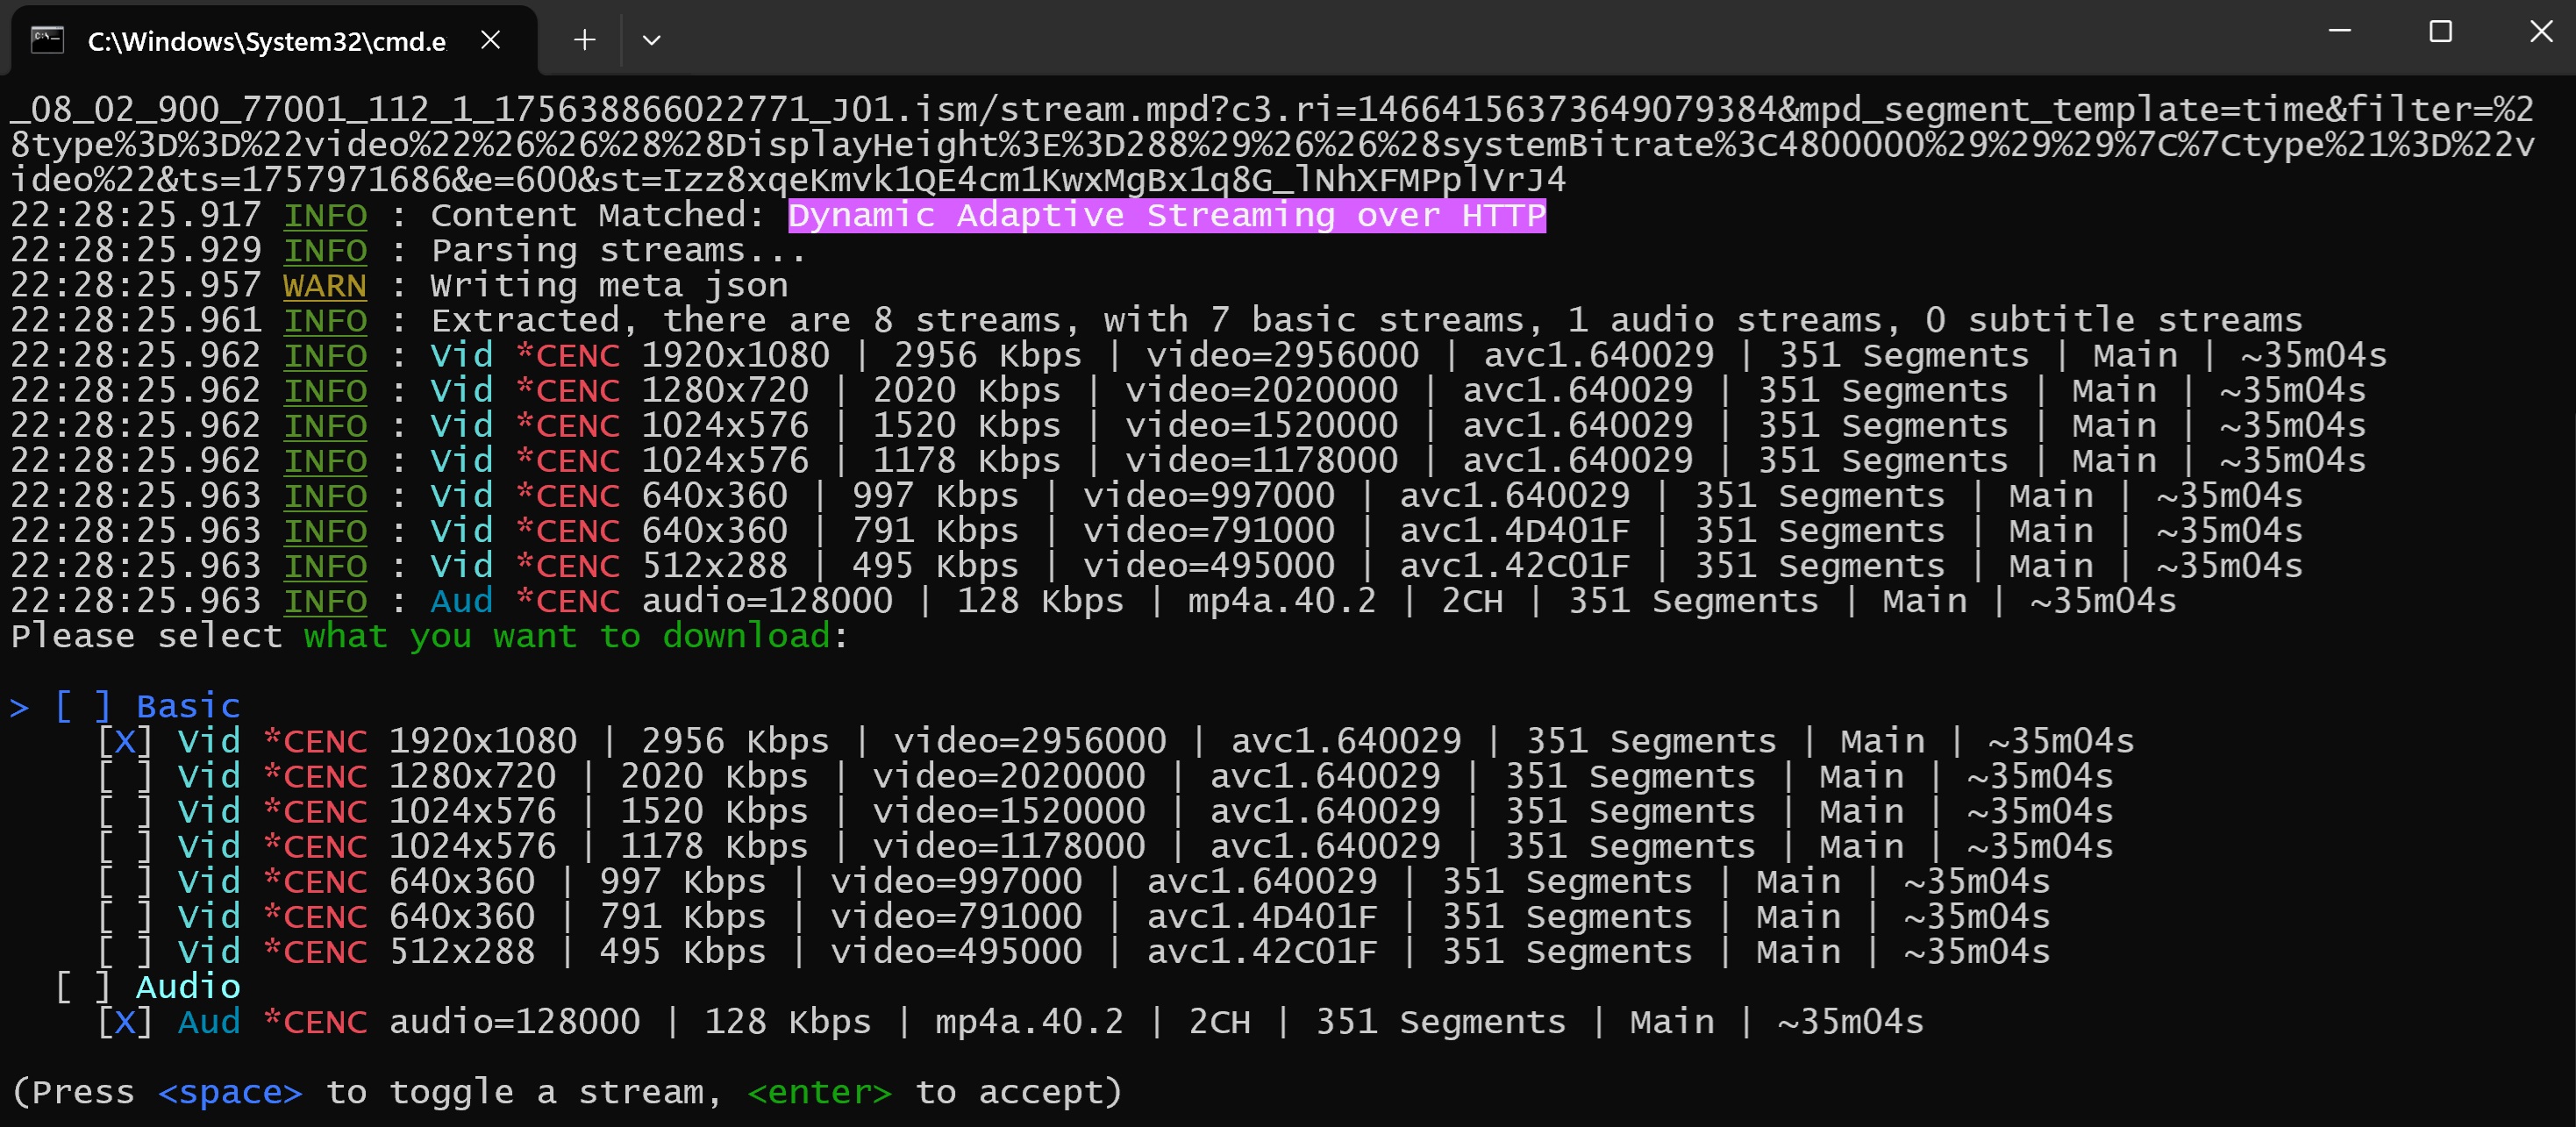Toggle the Audio group checkbox
Viewport: 2576px width, 1127px height.
[x=83, y=987]
